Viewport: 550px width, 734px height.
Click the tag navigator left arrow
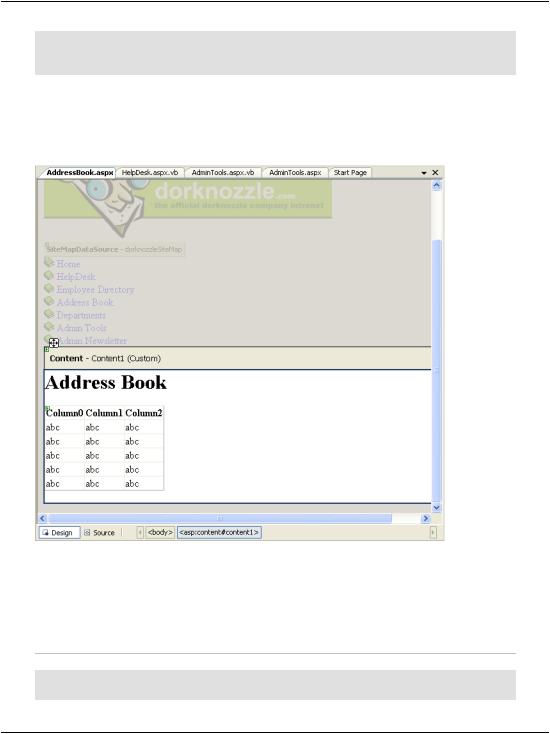pyautogui.click(x=139, y=533)
